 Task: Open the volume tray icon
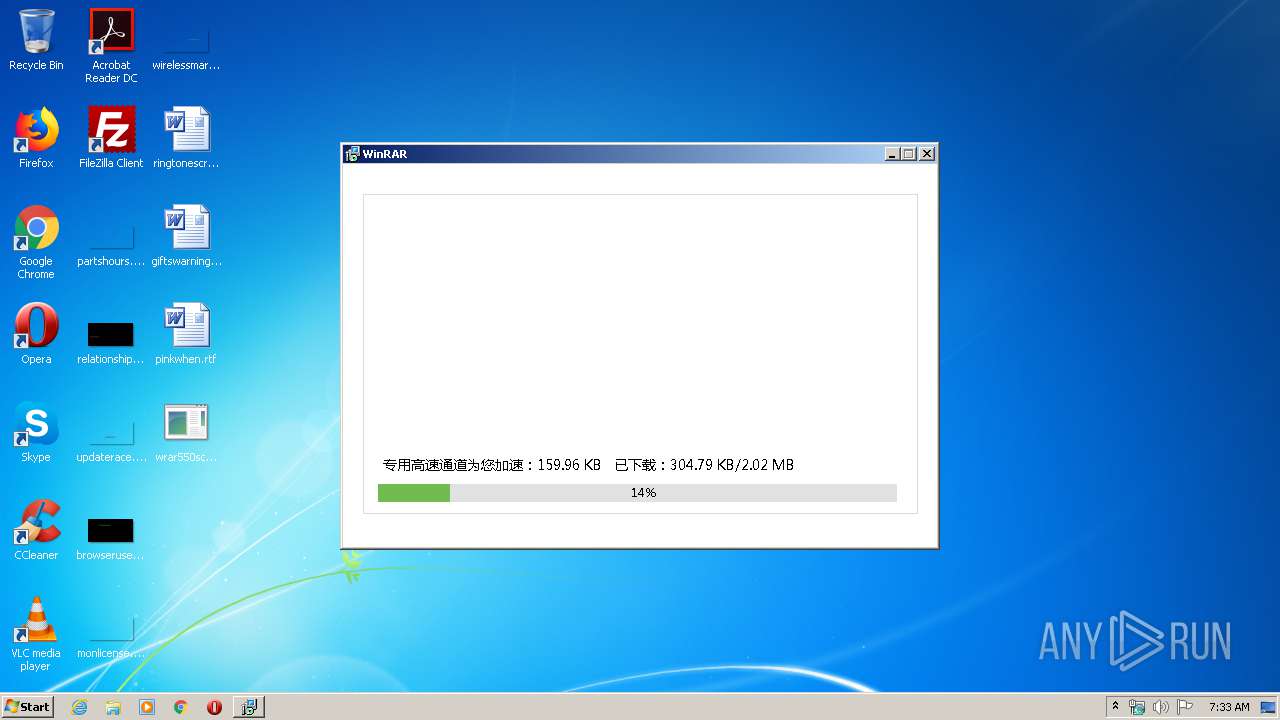(x=1161, y=707)
